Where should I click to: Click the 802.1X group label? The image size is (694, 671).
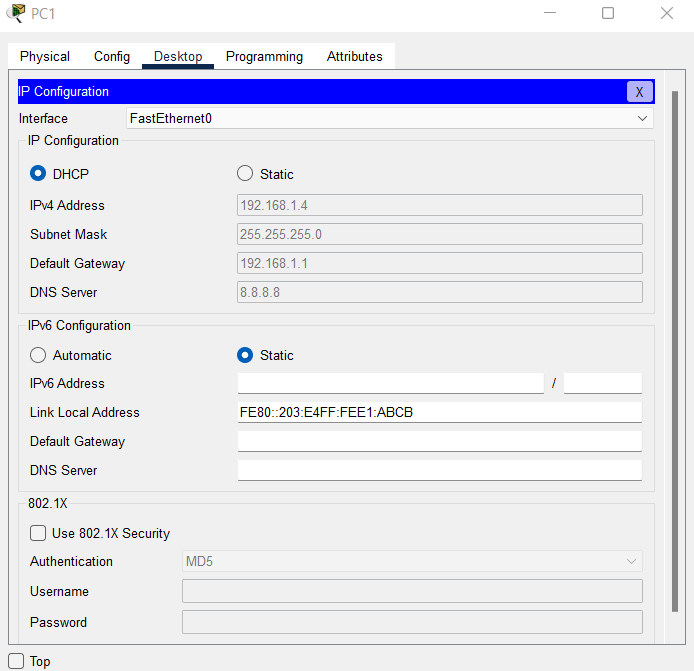(48, 503)
